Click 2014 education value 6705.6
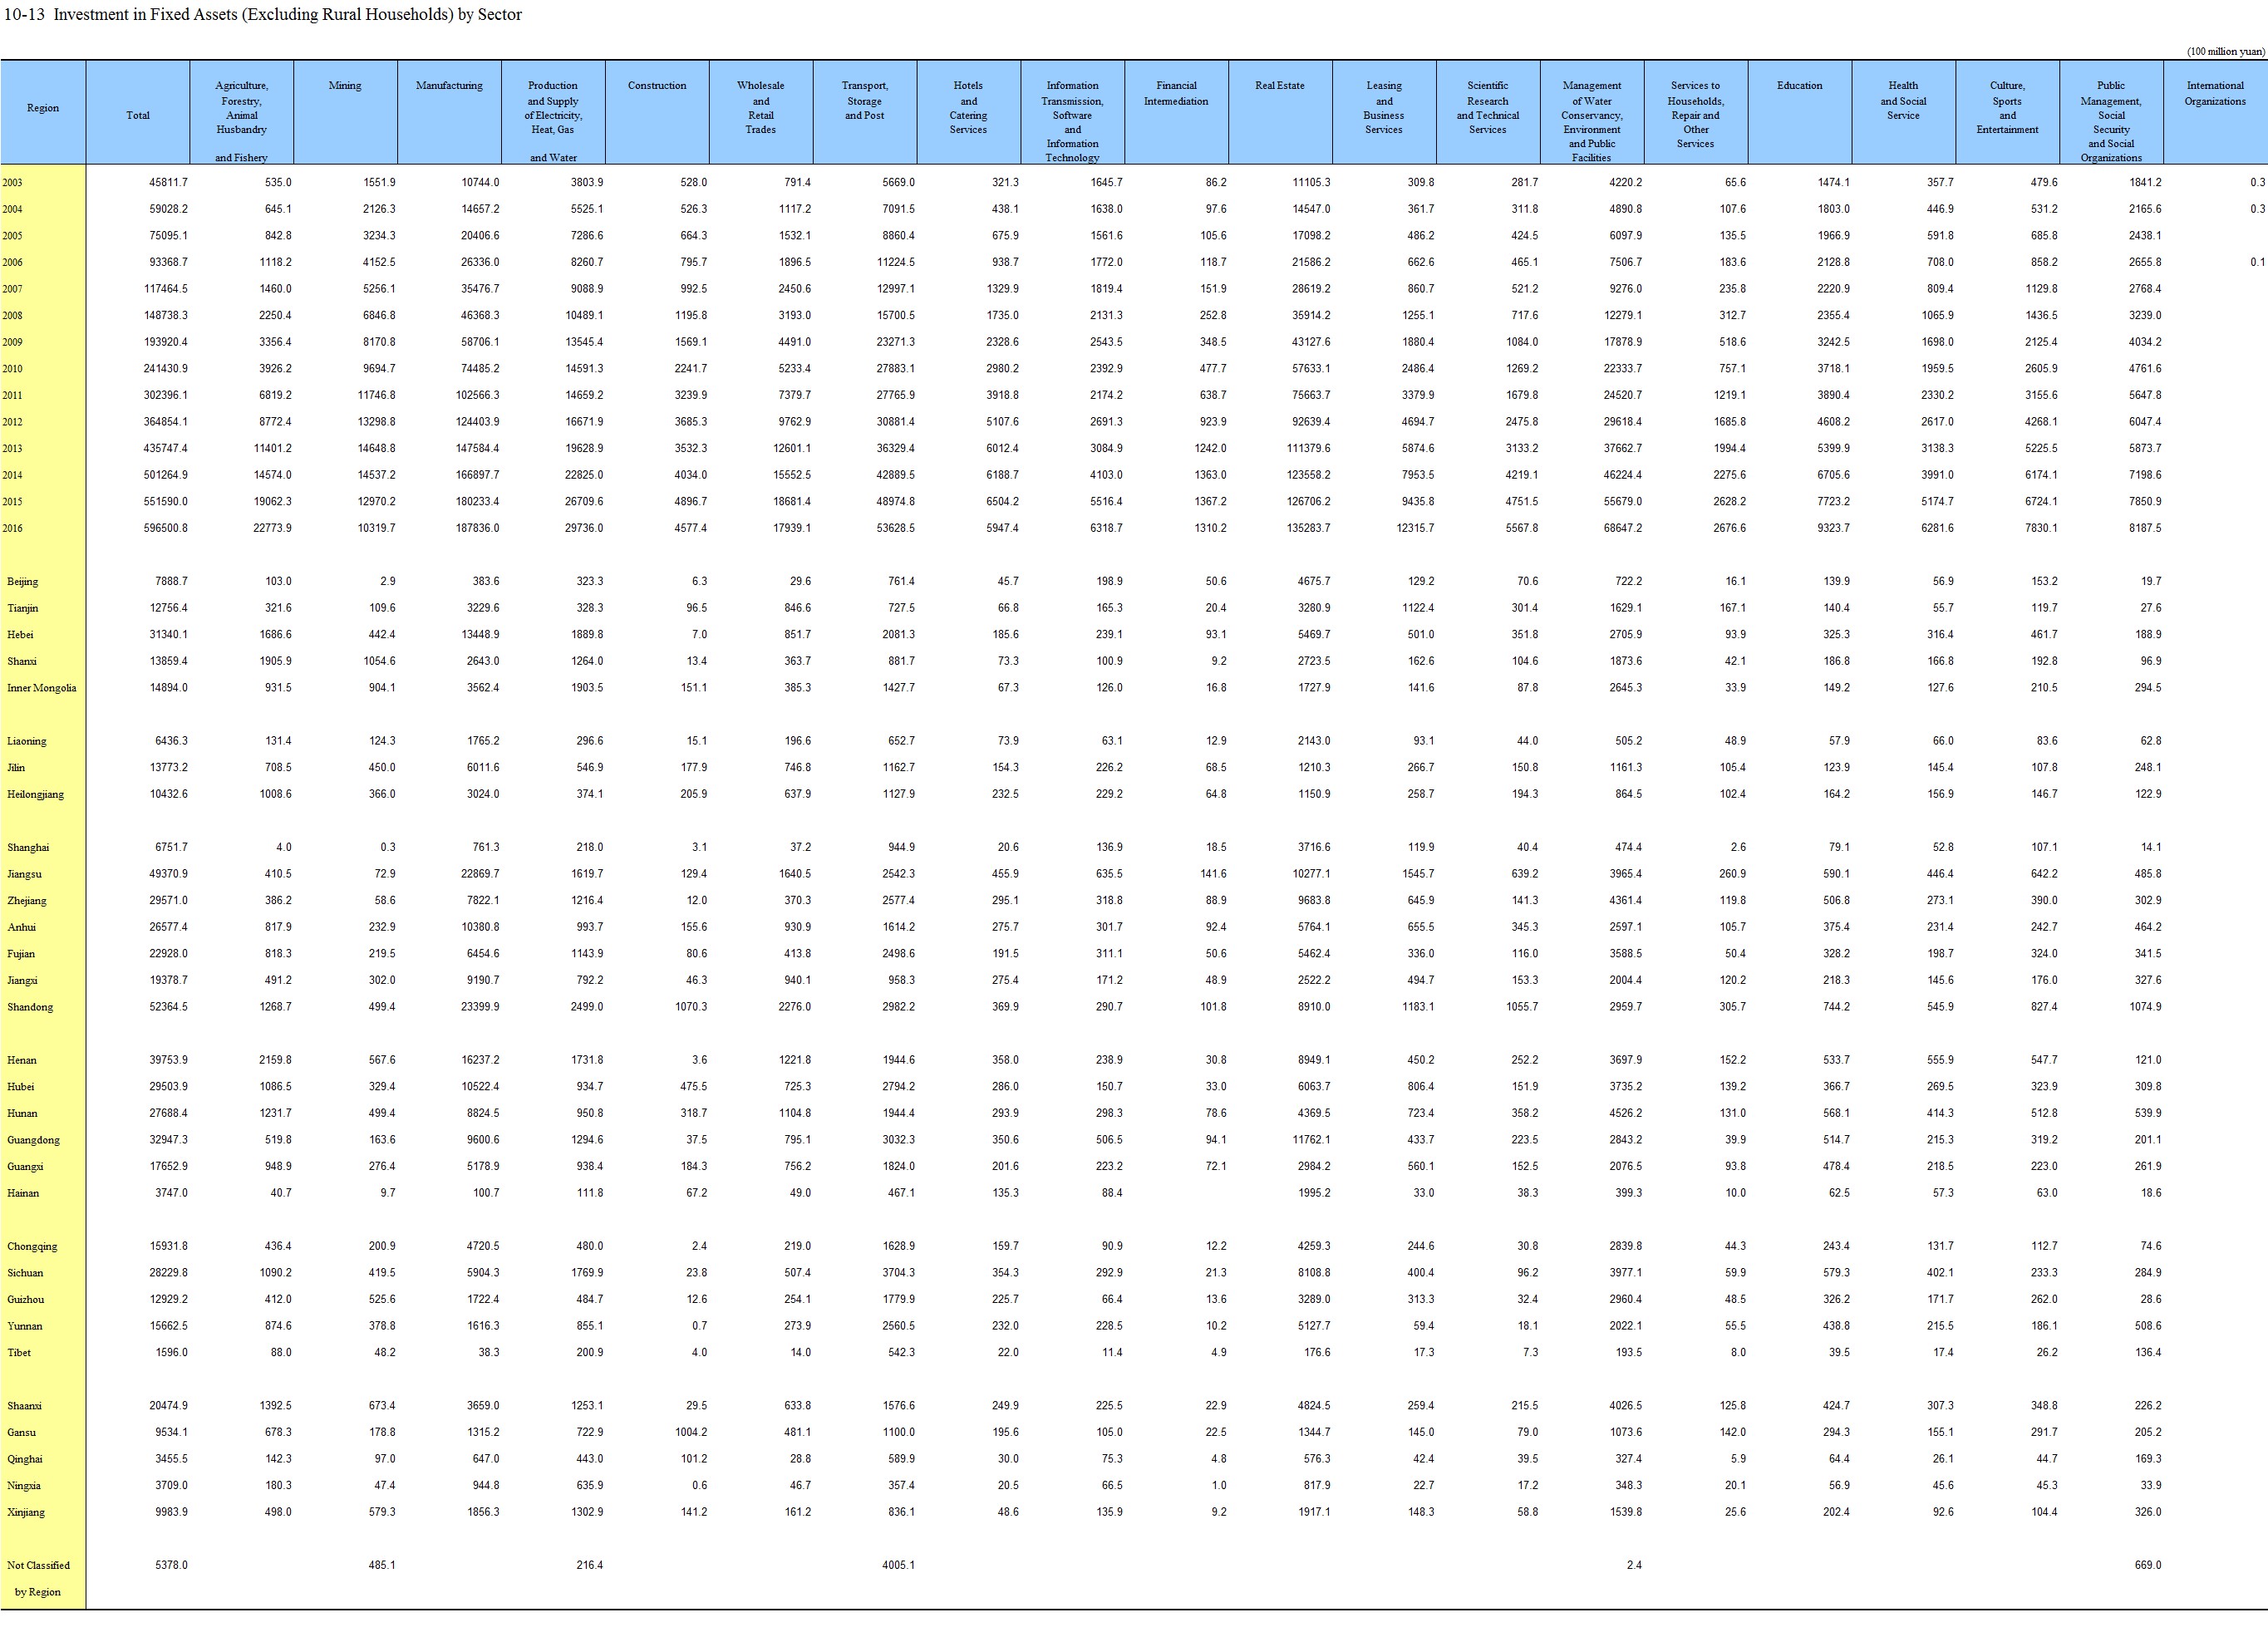The height and width of the screenshot is (1637, 2268). [x=1833, y=475]
